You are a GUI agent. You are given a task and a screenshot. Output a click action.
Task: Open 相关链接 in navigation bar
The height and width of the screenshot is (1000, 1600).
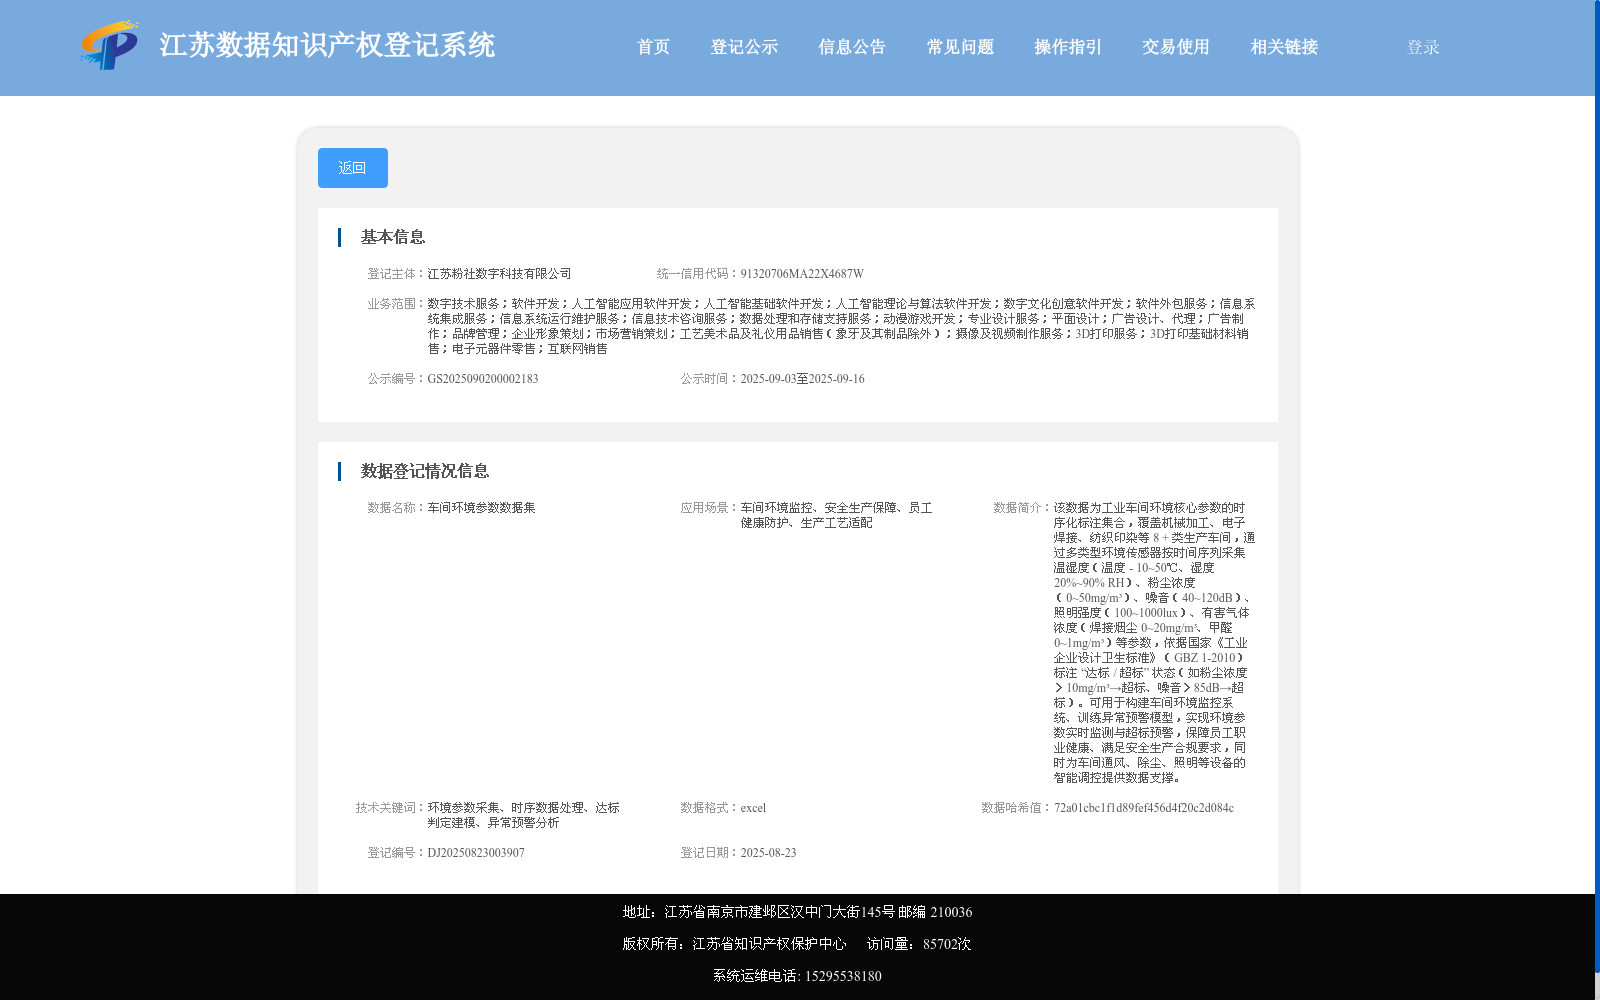tap(1284, 47)
